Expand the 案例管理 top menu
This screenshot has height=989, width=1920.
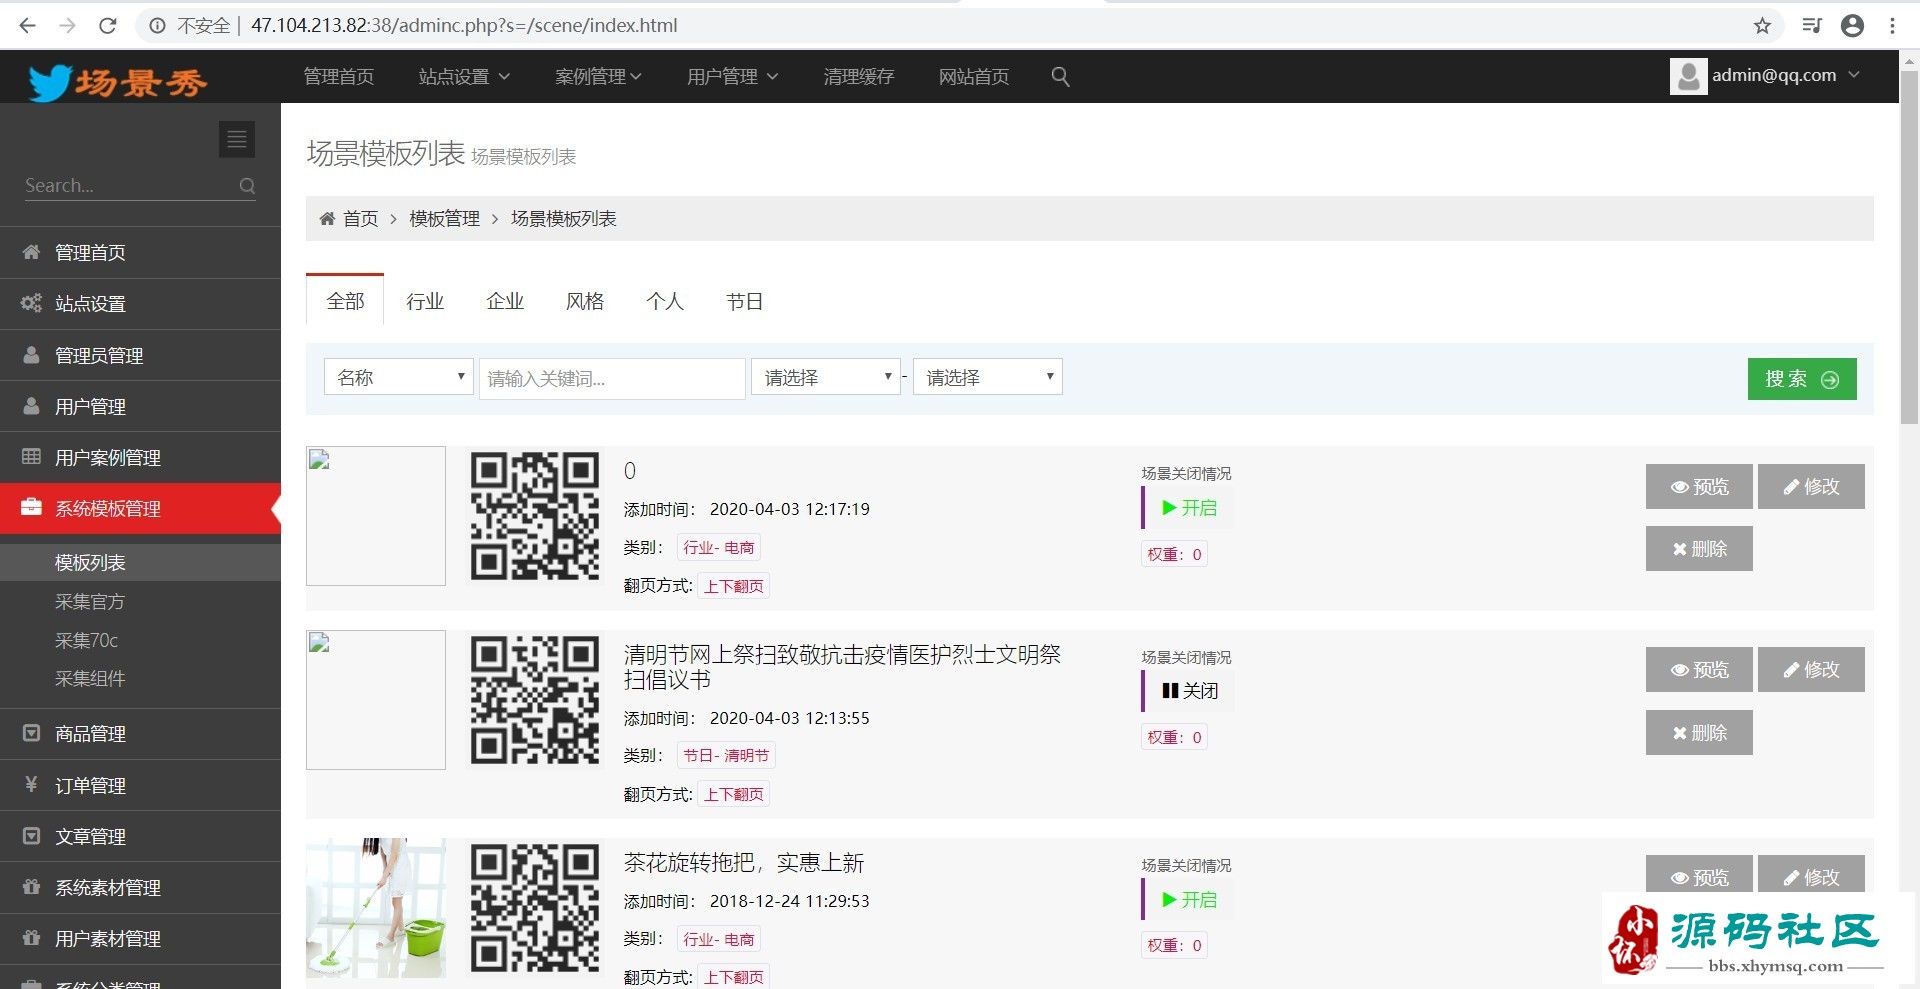598,76
